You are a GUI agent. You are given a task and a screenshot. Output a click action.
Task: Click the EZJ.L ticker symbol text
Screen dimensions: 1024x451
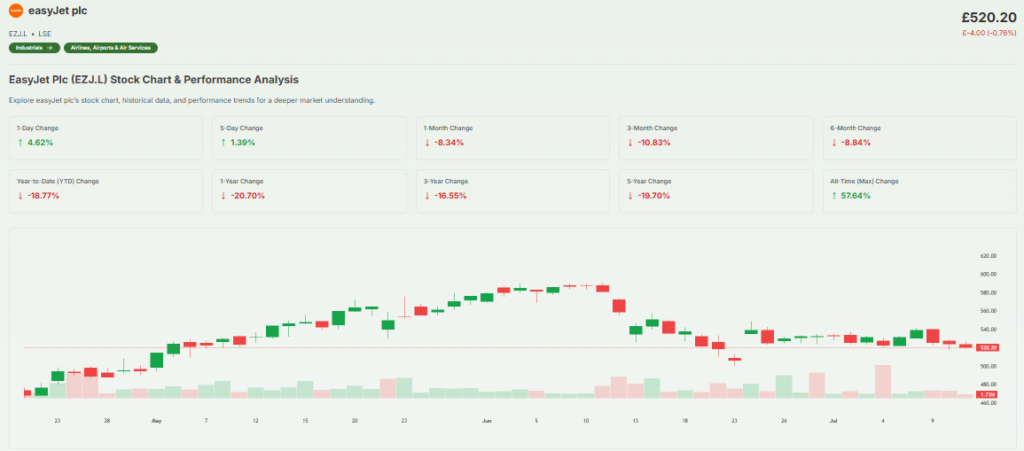(20, 33)
